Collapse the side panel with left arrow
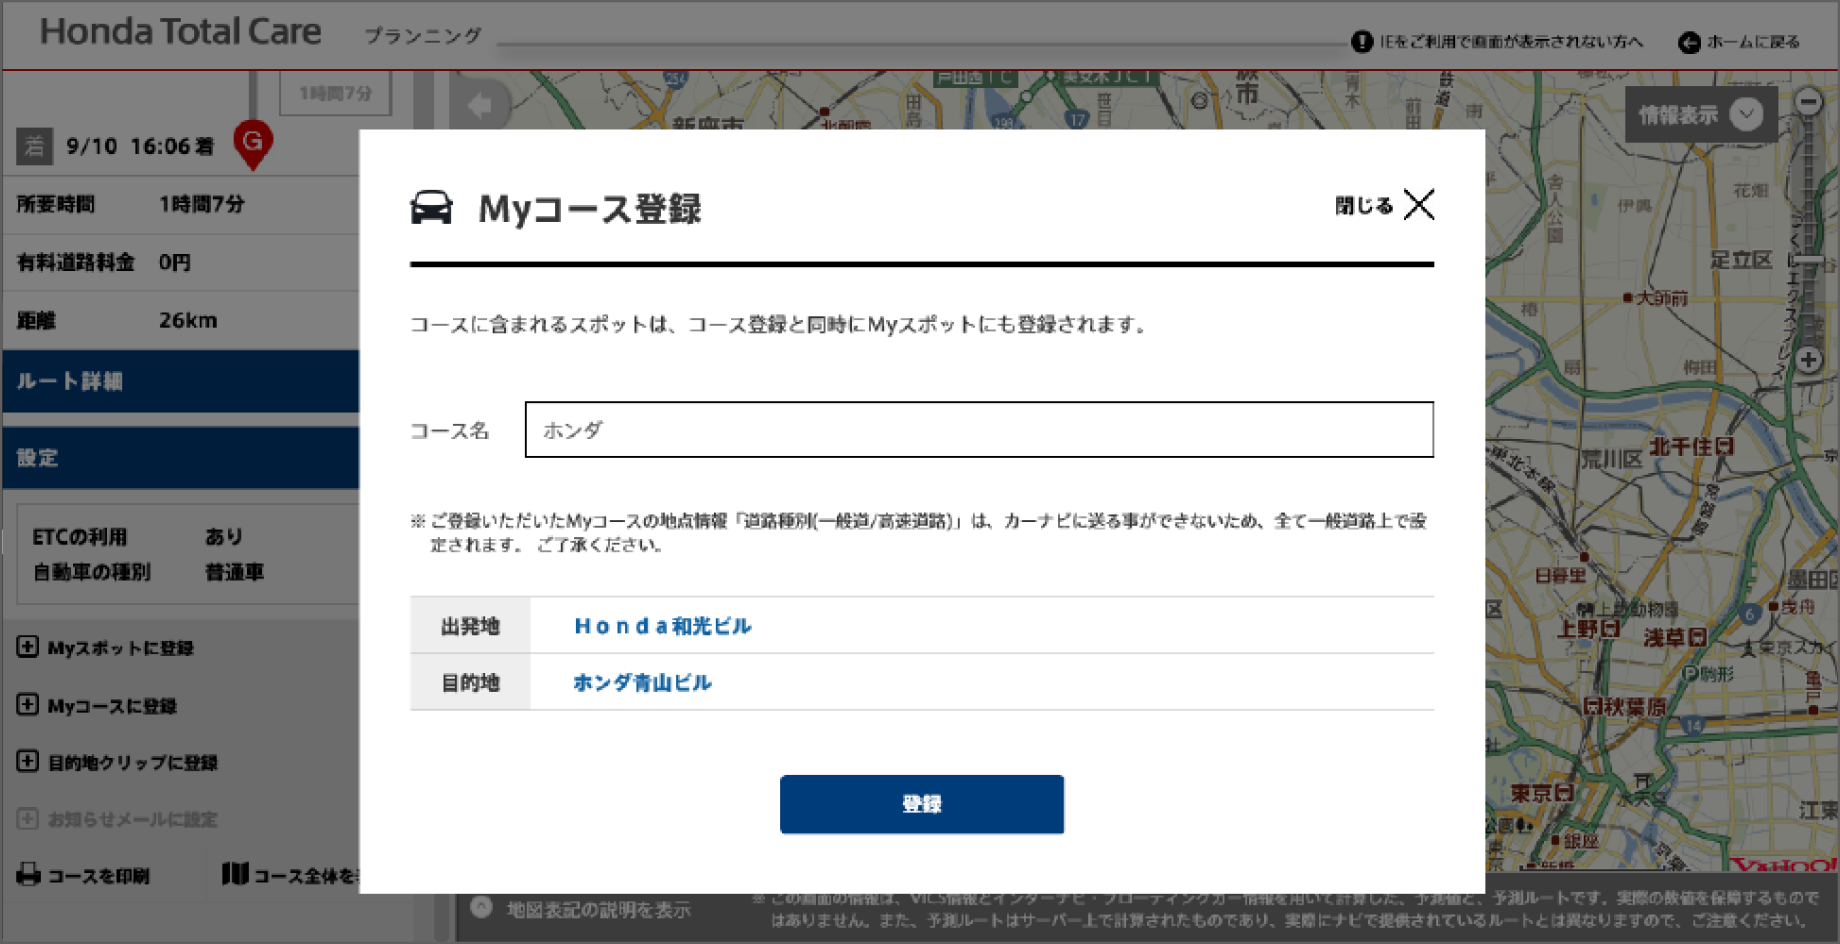The height and width of the screenshot is (944, 1840). pos(480,105)
